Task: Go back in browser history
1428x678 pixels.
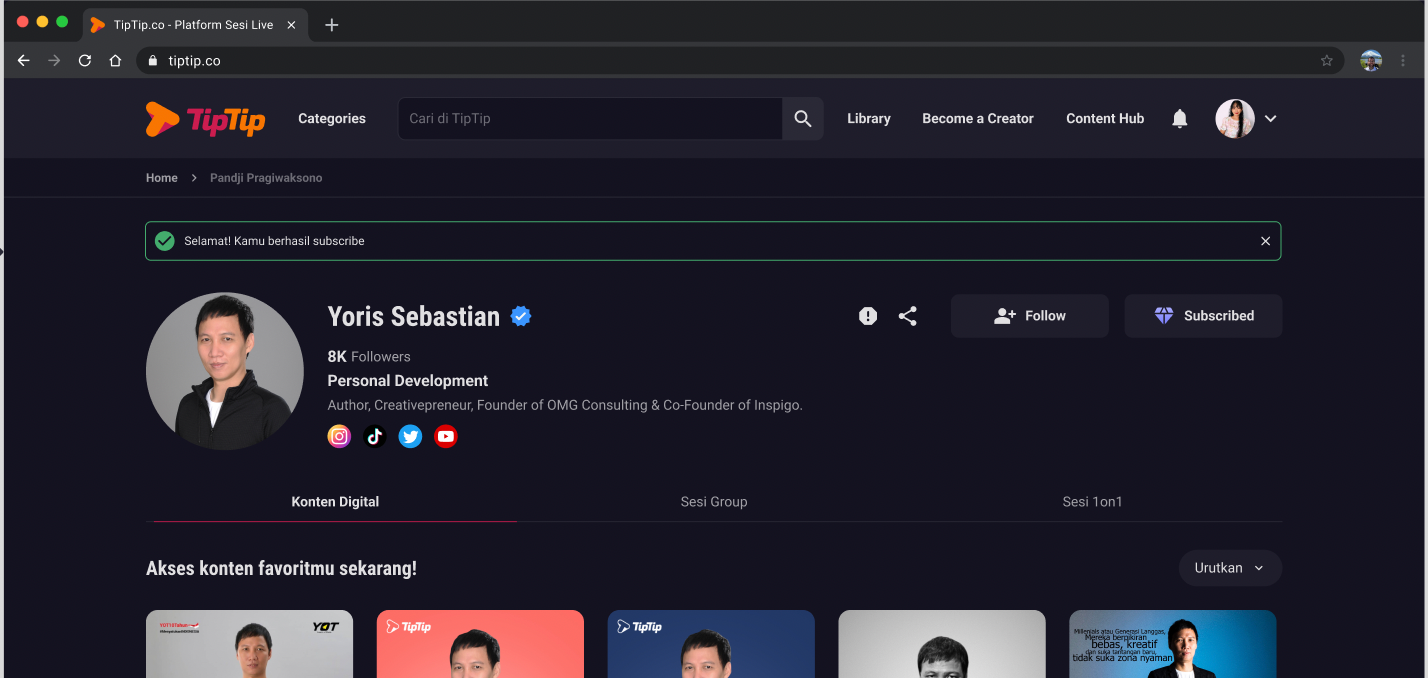Action: pos(24,60)
